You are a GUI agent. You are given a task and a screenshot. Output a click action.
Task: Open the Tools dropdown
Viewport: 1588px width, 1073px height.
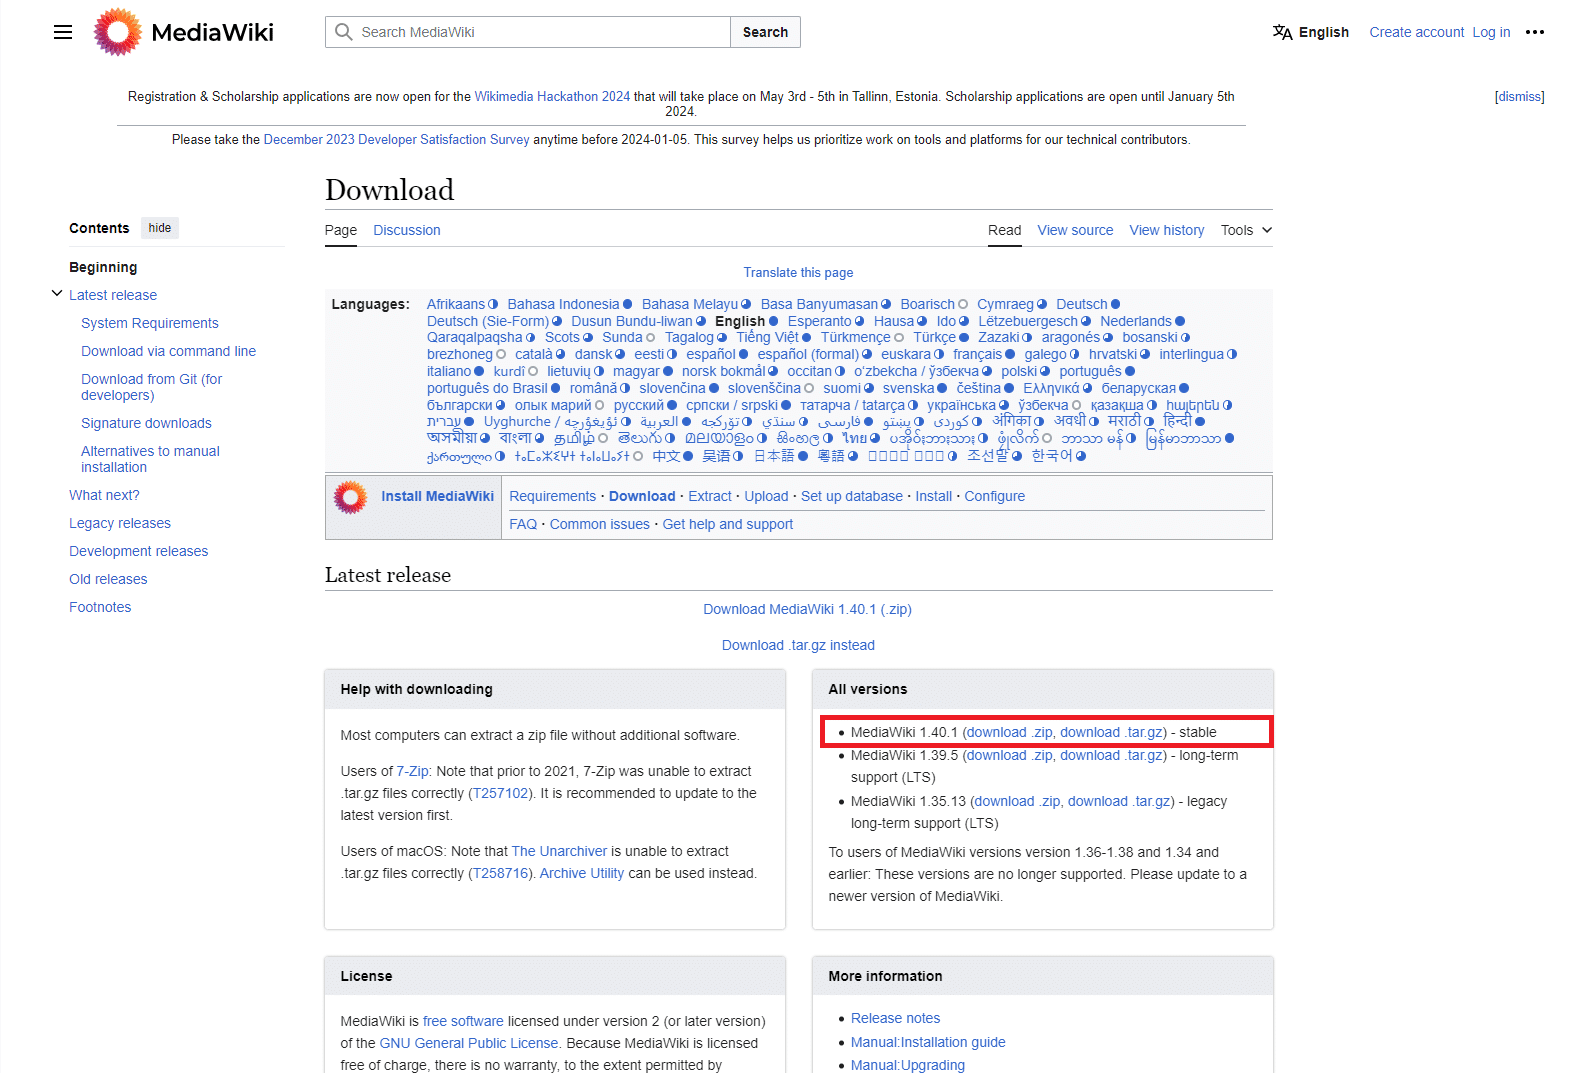[1246, 230]
